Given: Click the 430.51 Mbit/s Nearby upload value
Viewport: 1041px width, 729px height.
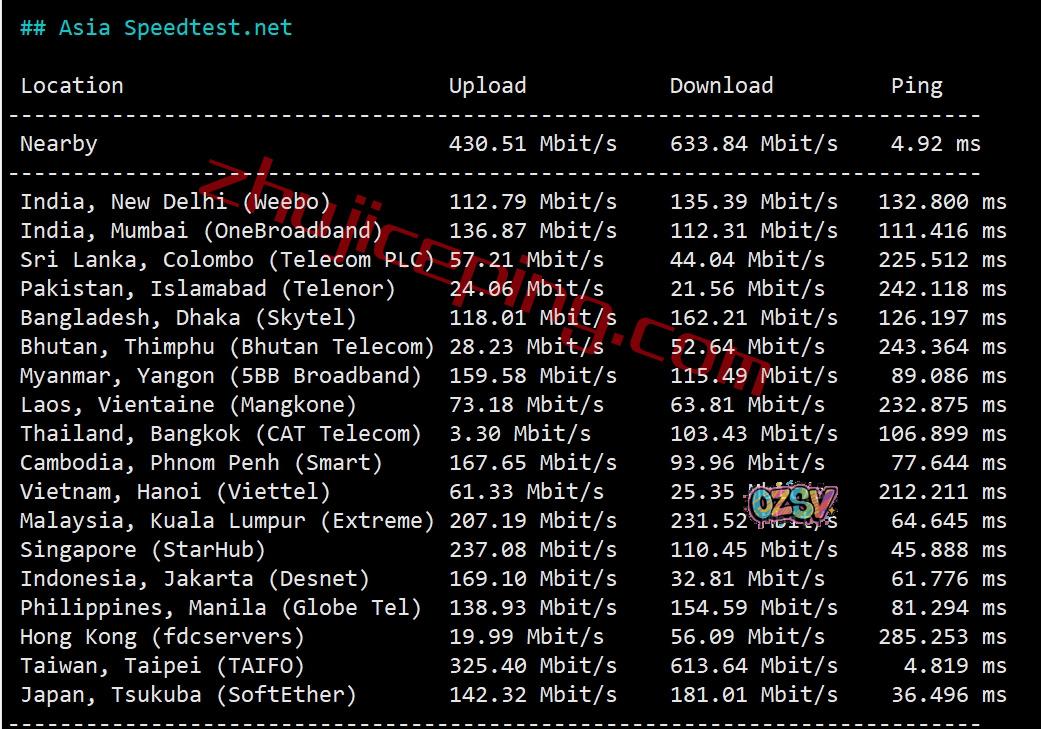Looking at the screenshot, I should click(532, 144).
